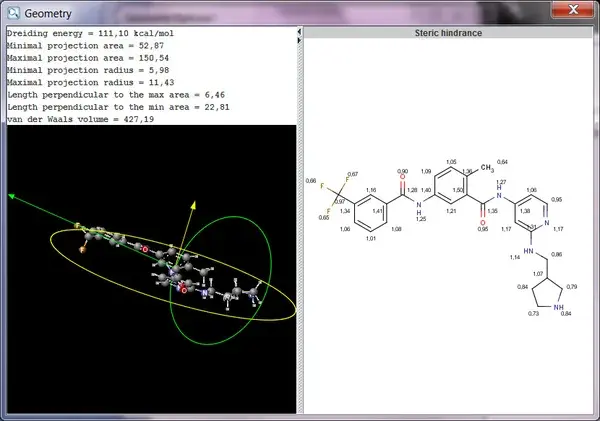Click the CH3 methyl label in the structure
The width and height of the screenshot is (600, 421).
point(487,168)
